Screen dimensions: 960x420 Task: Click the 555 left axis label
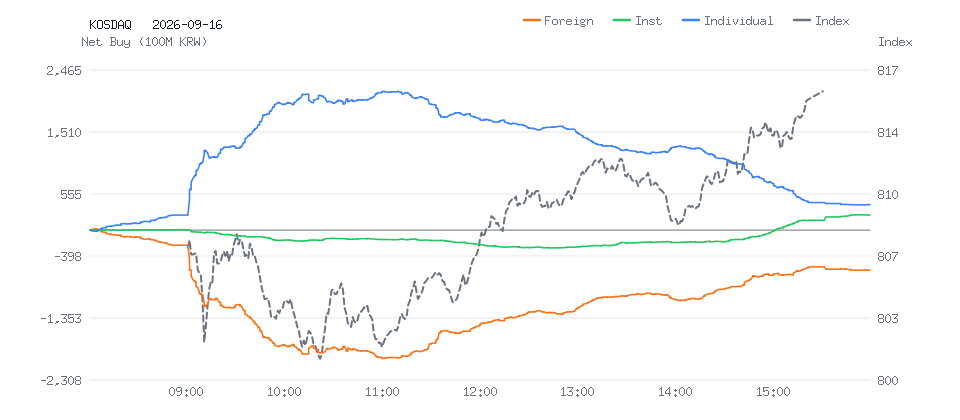pos(71,195)
